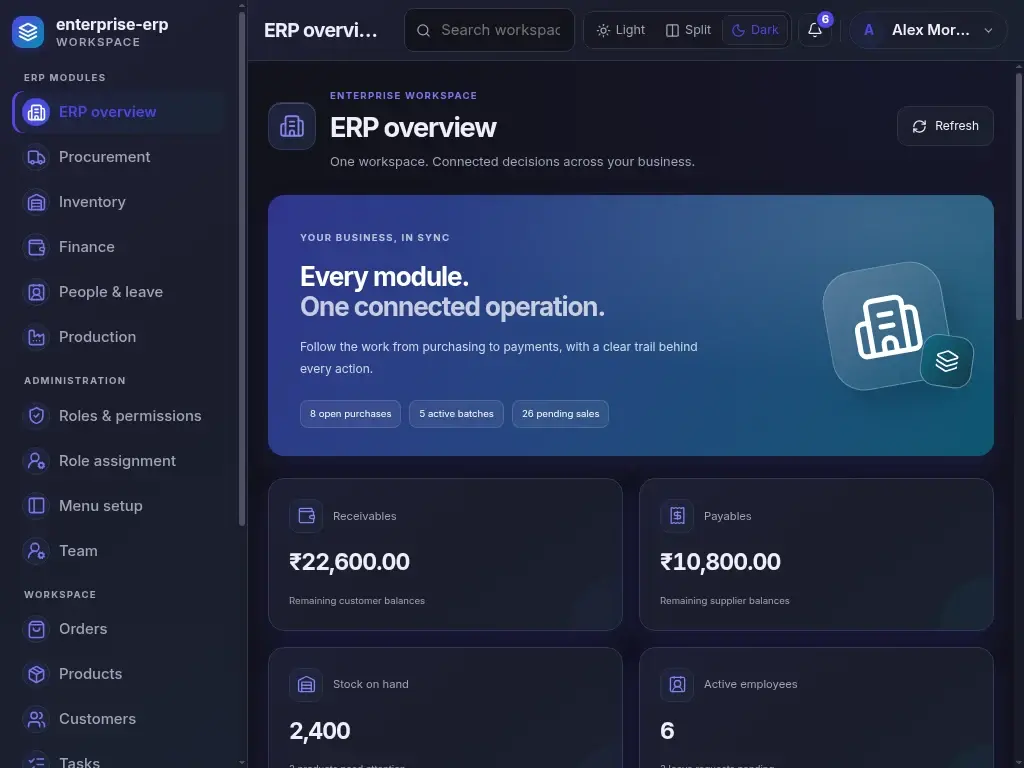Click the Role assignment user-cog icon
Image resolution: width=1024 pixels, height=768 pixels.
(x=37, y=461)
